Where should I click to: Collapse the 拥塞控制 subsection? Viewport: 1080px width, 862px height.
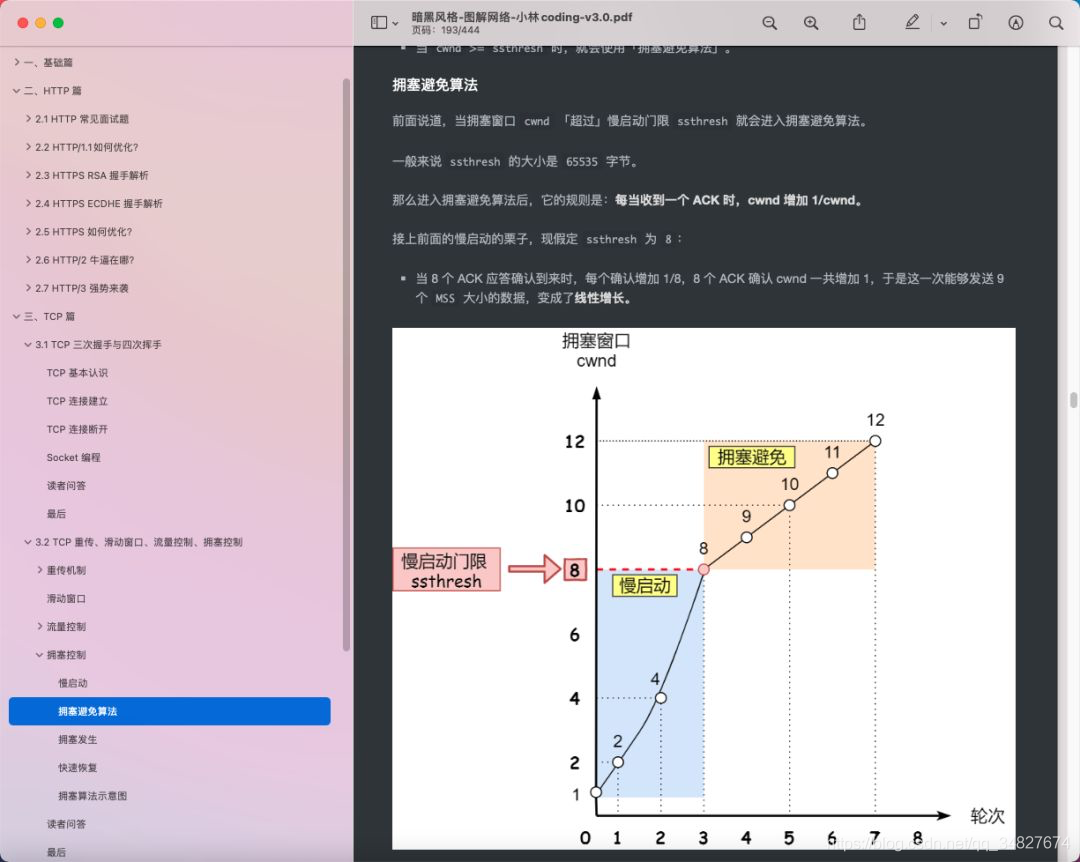(39, 655)
